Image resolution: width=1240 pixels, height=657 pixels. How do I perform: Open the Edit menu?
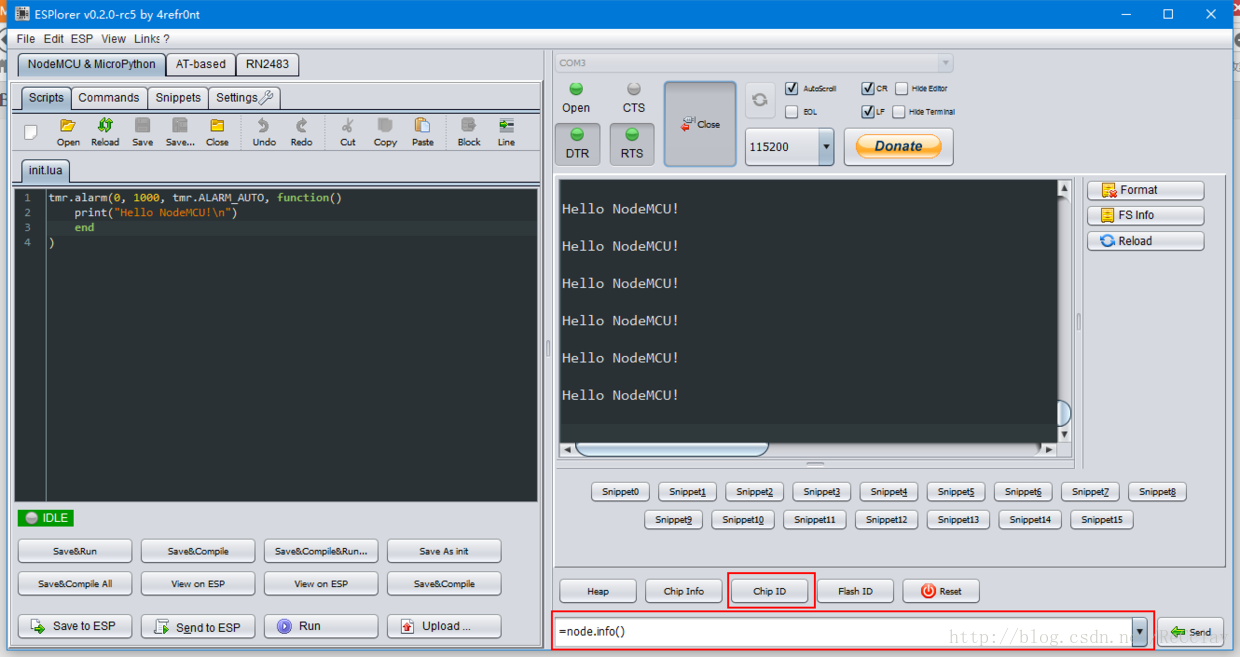(x=54, y=39)
